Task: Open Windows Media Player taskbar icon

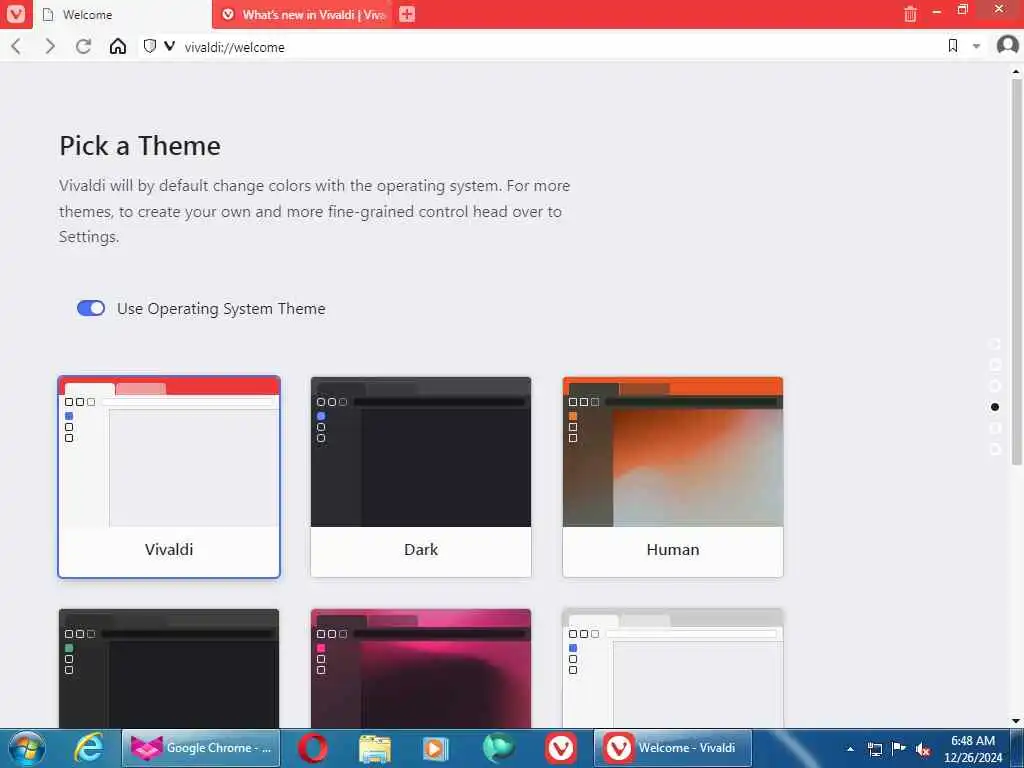Action: tap(435, 748)
